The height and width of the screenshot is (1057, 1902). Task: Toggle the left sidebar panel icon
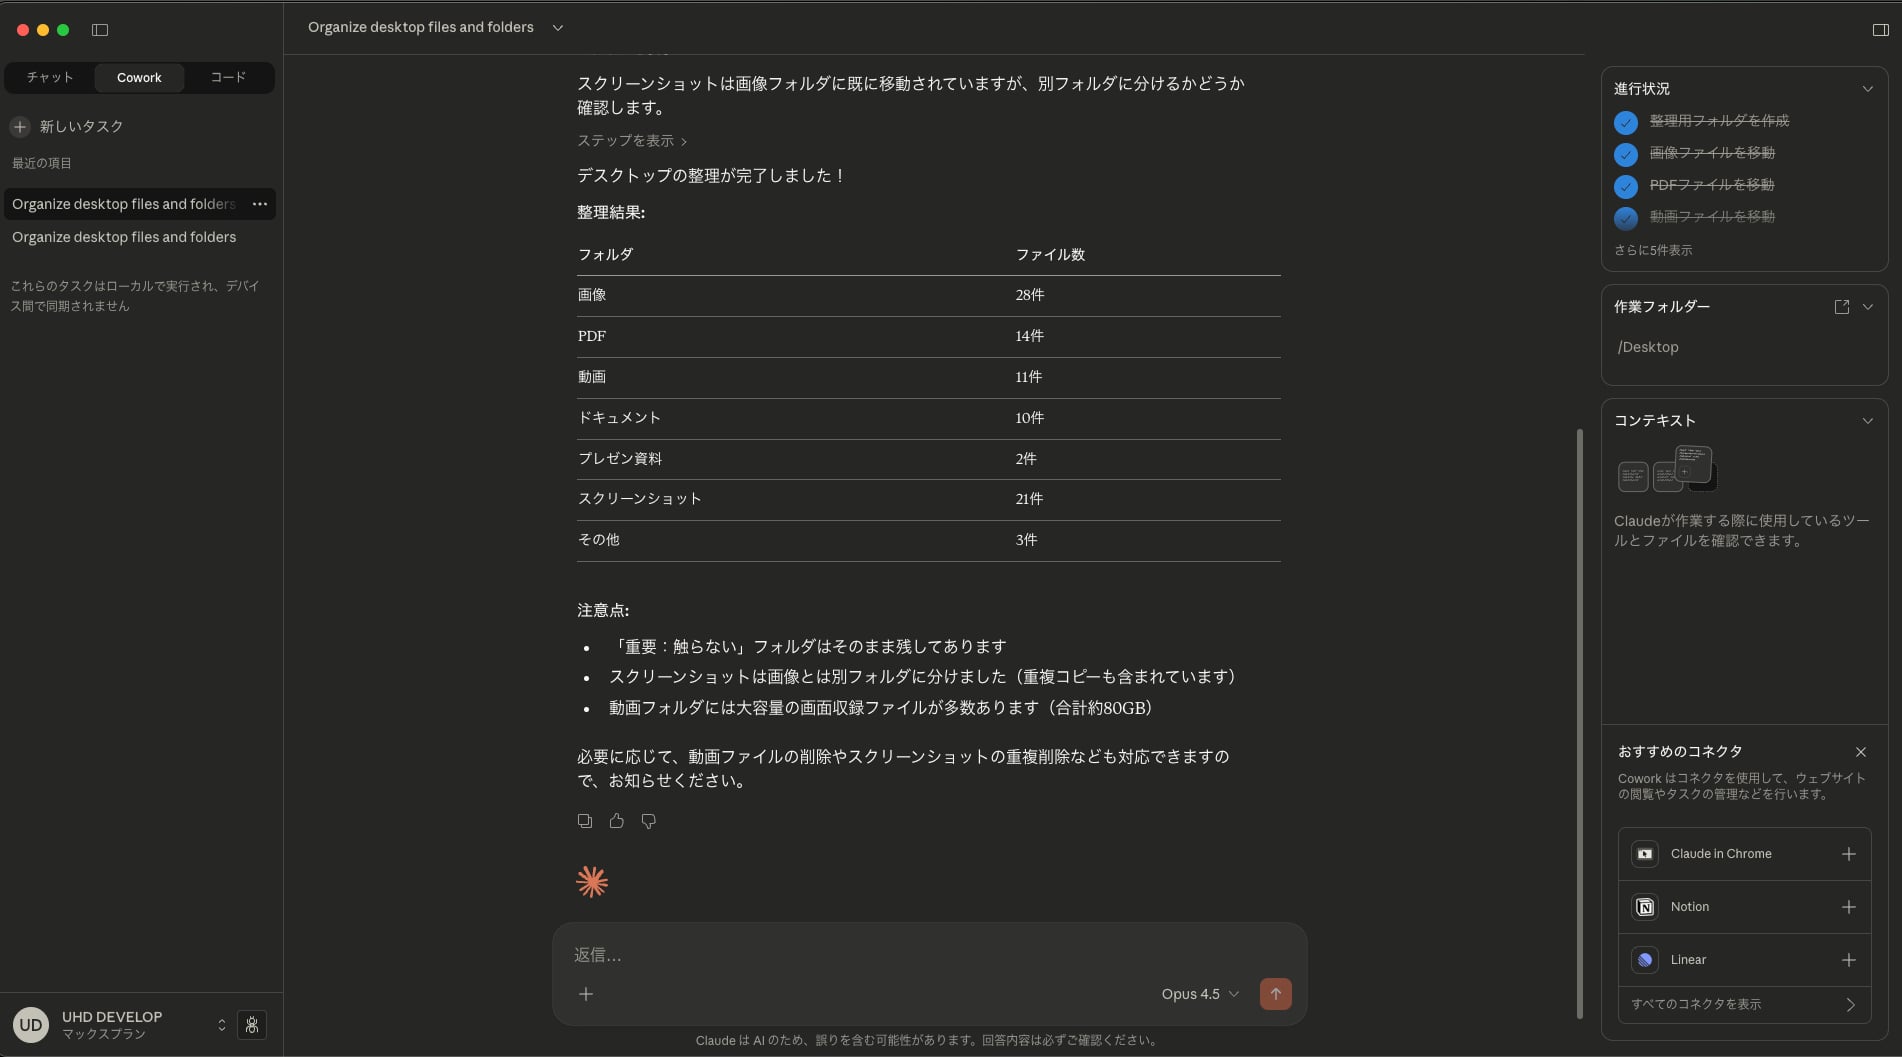pyautogui.click(x=100, y=30)
